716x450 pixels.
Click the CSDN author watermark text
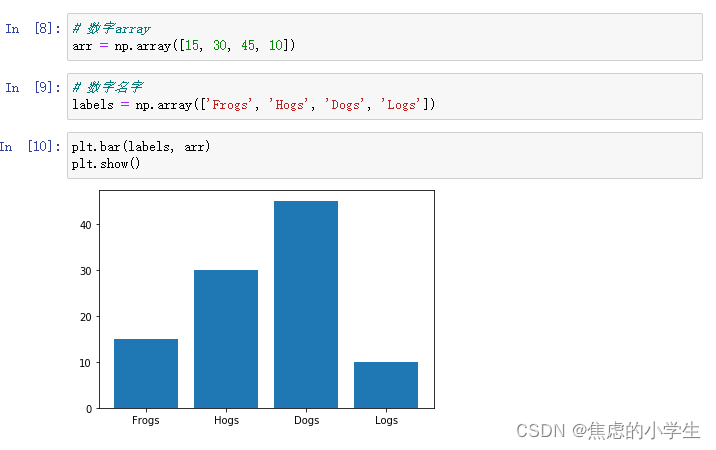(x=607, y=431)
